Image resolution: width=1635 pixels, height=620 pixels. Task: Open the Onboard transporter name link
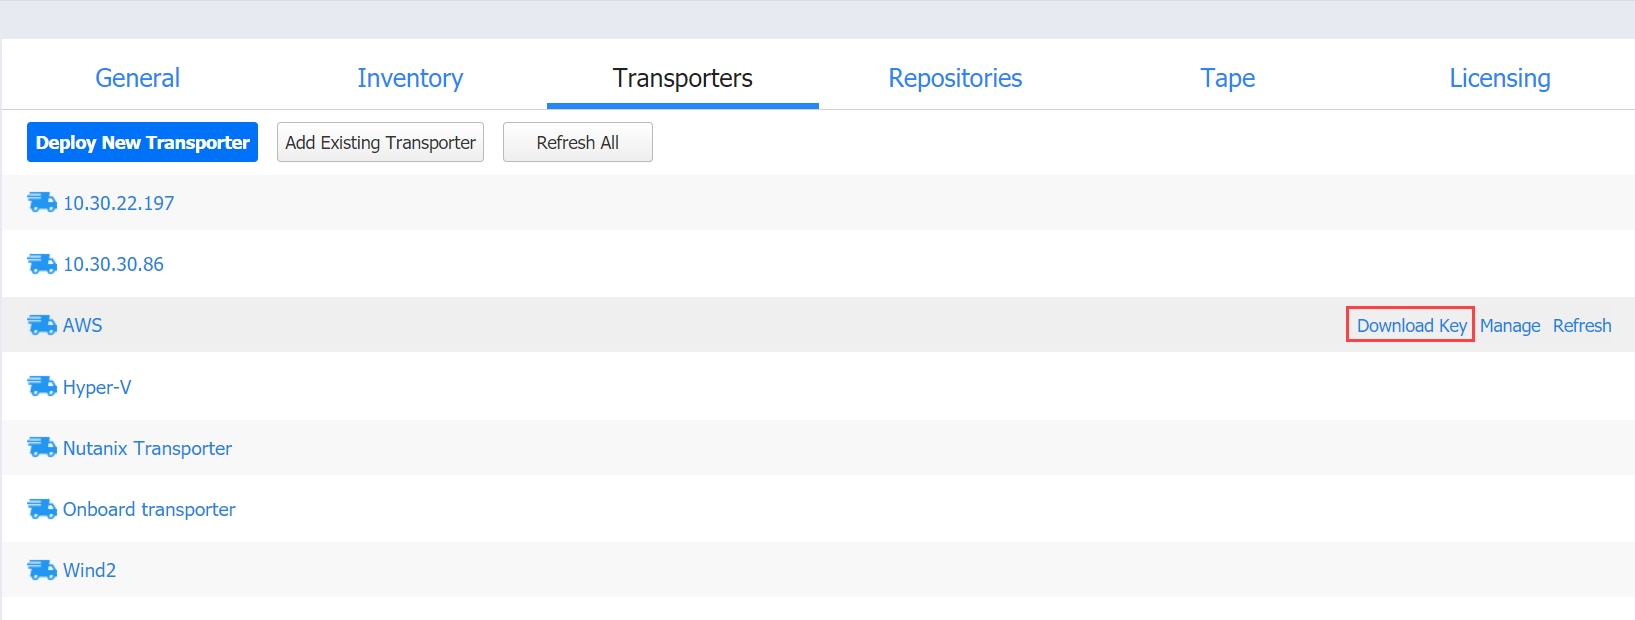[x=149, y=509]
